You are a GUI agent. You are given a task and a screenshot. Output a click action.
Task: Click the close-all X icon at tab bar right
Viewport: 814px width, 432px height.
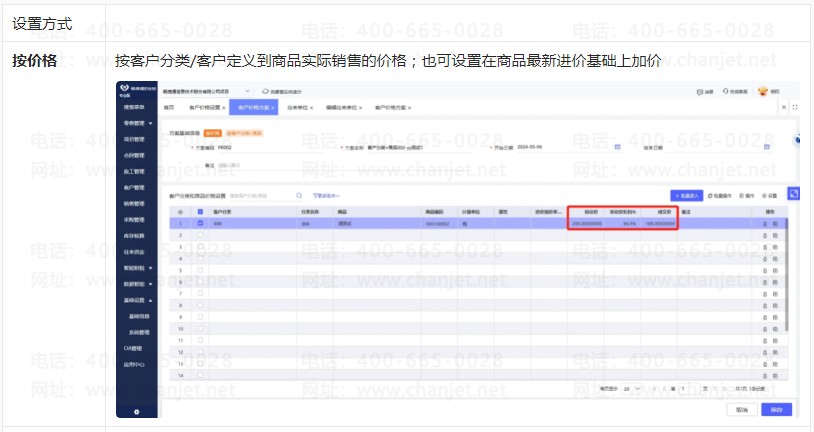pos(784,107)
